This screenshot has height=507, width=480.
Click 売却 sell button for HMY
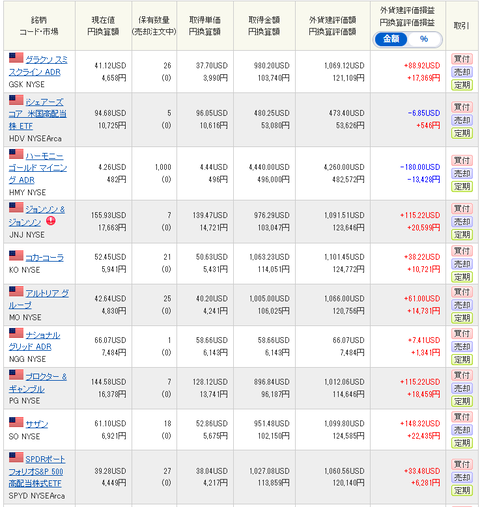[462, 173]
